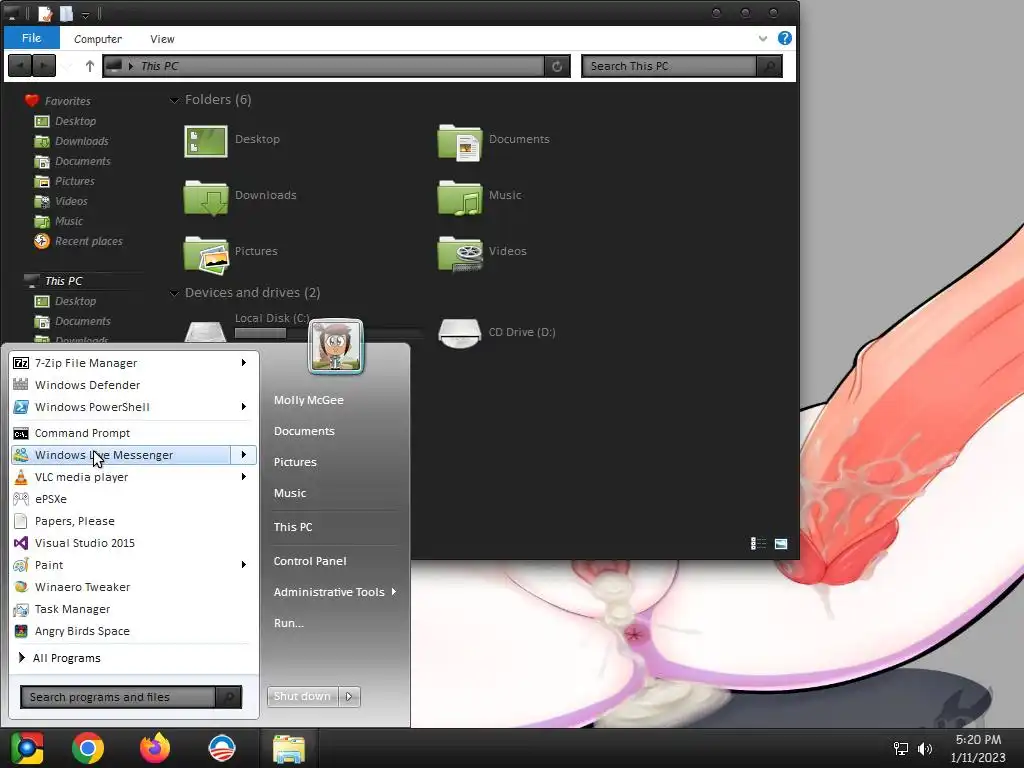Collapse the Folders (6) group

point(174,101)
